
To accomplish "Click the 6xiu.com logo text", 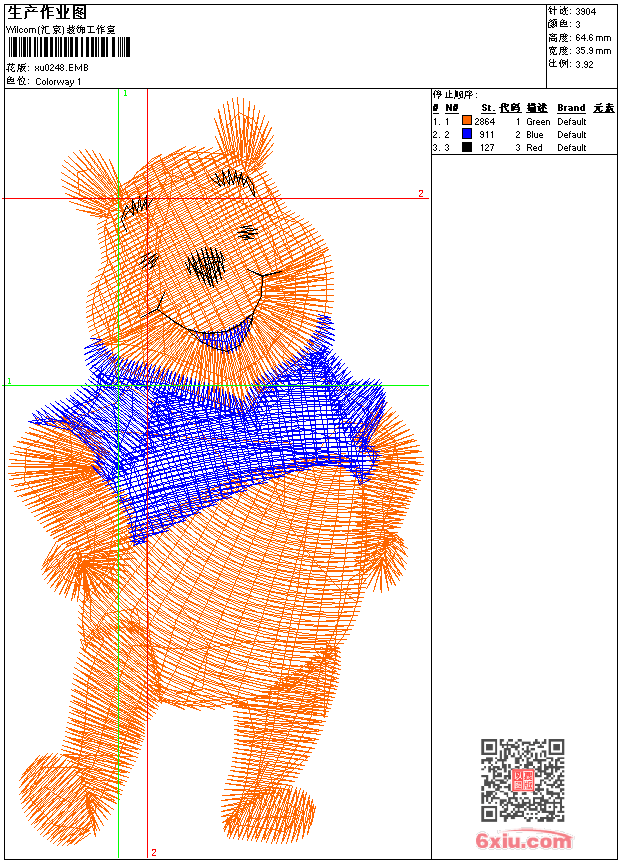I will pyautogui.click(x=523, y=840).
